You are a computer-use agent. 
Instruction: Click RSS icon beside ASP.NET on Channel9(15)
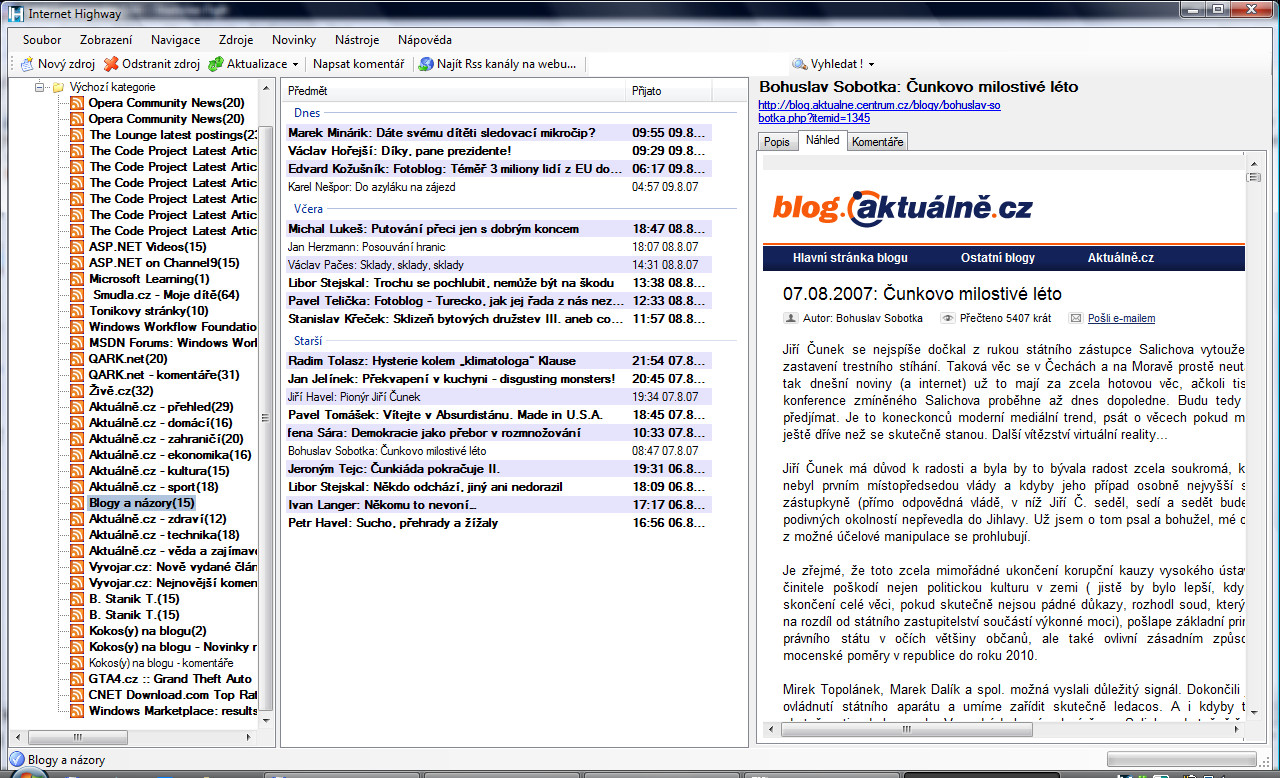point(77,263)
